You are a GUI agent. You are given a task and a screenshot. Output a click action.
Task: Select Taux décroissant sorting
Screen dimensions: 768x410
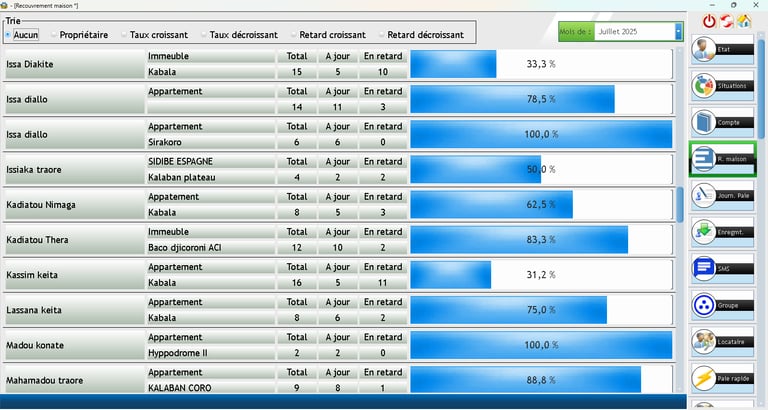[240, 35]
